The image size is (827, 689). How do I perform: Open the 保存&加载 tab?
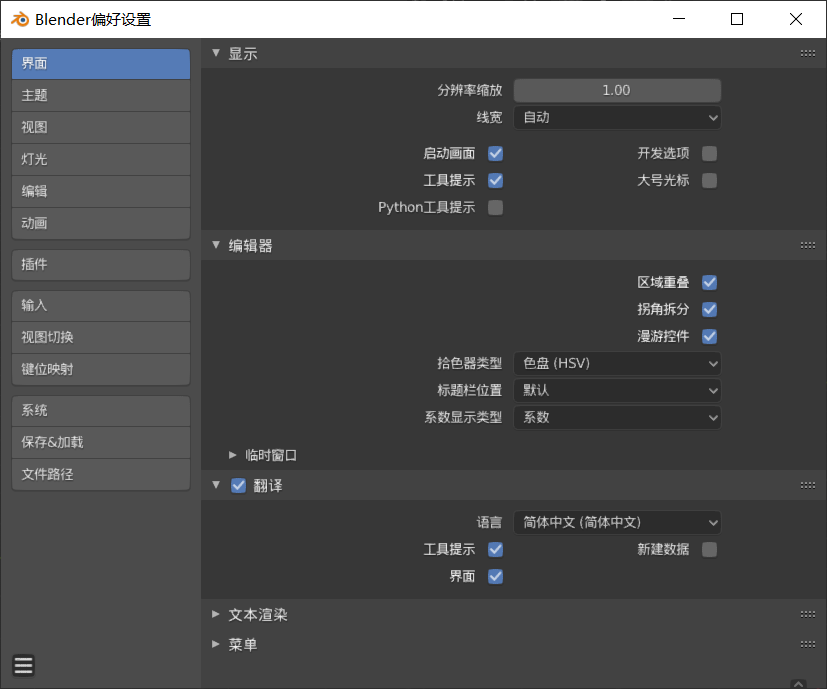[x=101, y=442]
